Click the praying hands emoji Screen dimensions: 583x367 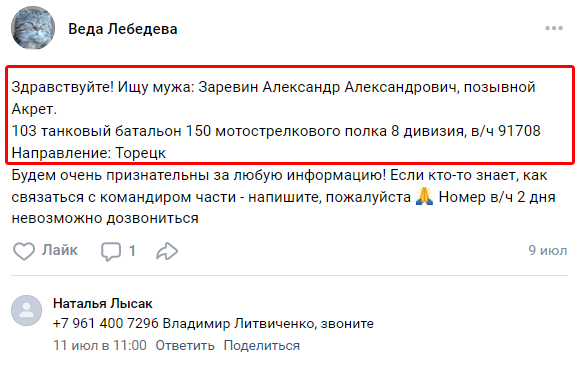[x=424, y=197]
